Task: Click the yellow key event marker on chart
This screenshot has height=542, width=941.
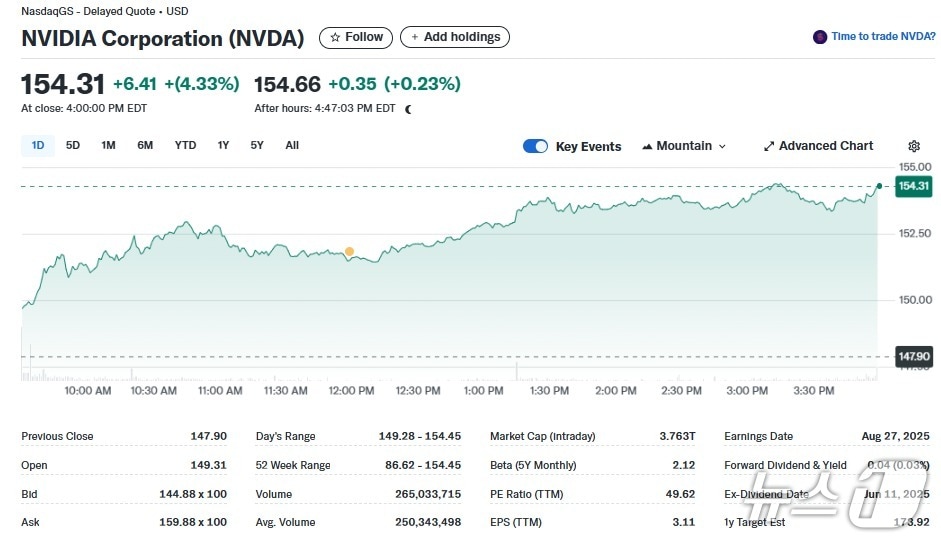Action: coord(349,252)
